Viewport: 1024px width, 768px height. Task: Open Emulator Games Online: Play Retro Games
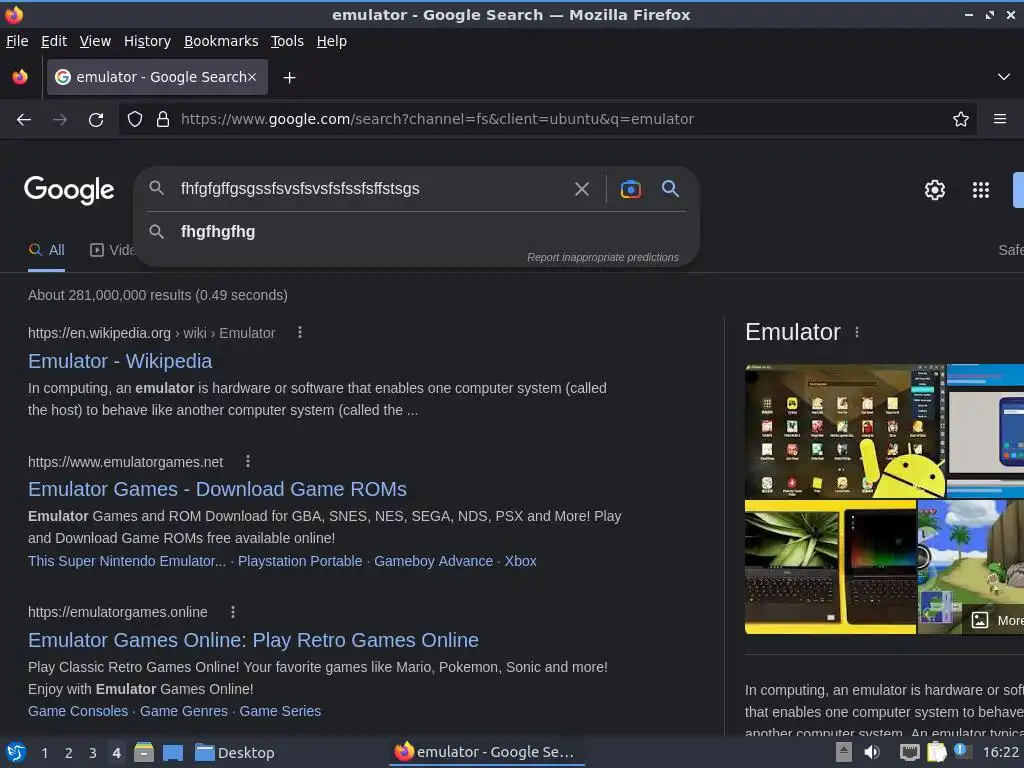253,640
